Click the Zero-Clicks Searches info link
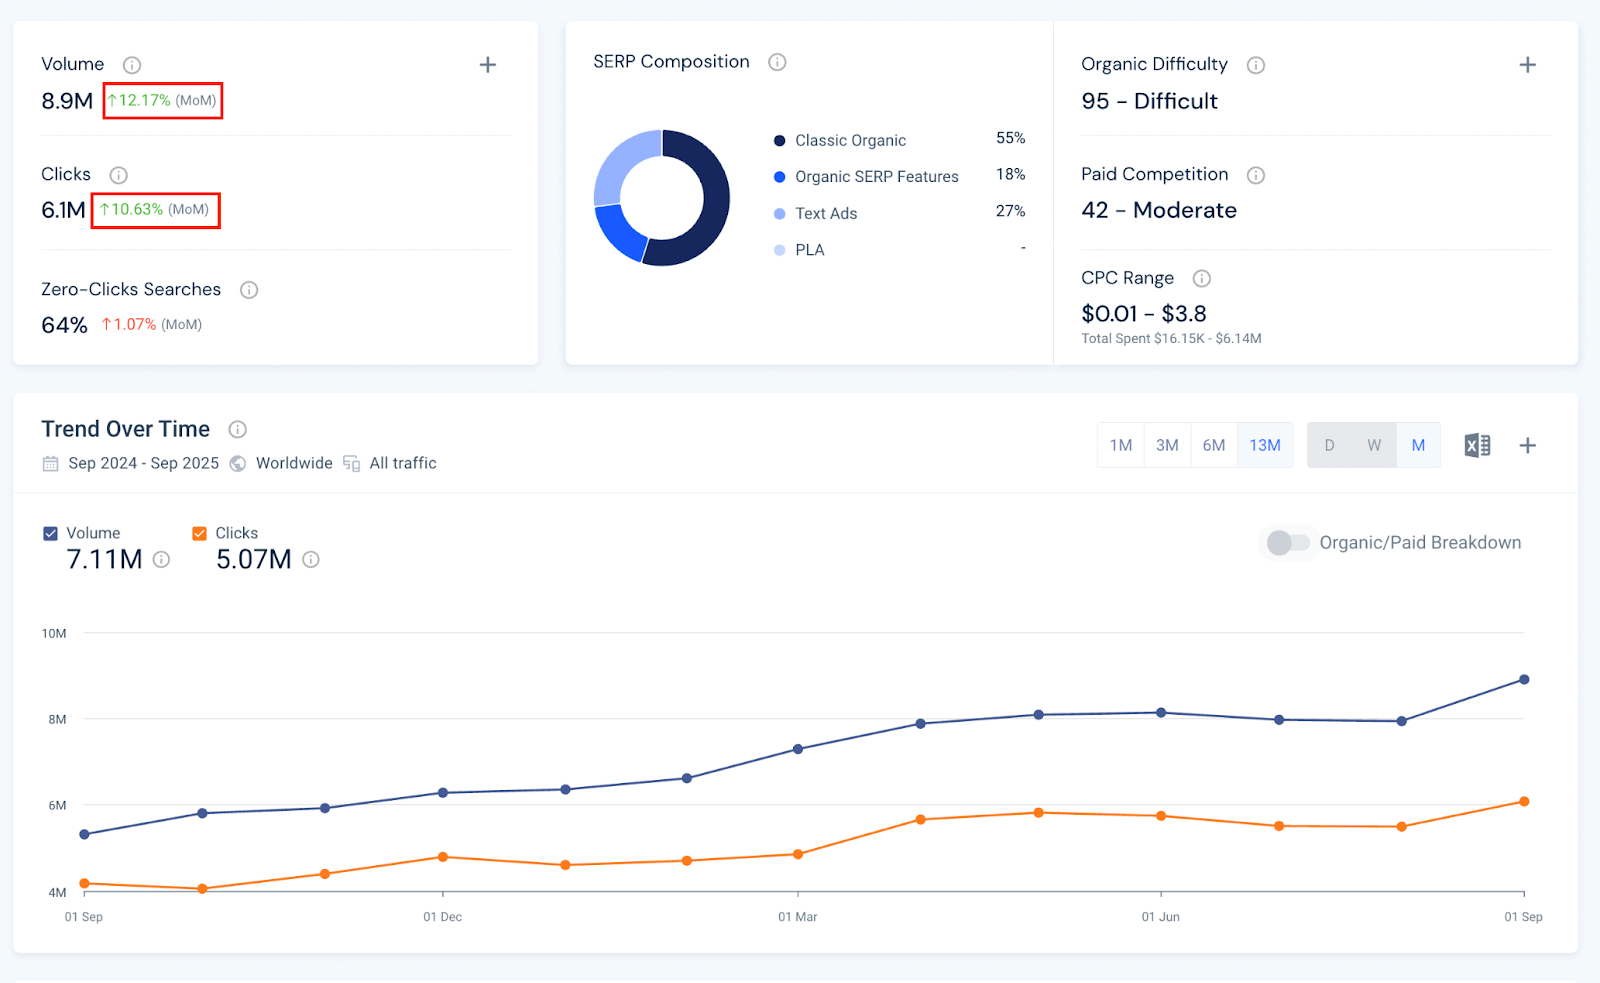1600x983 pixels. [248, 290]
